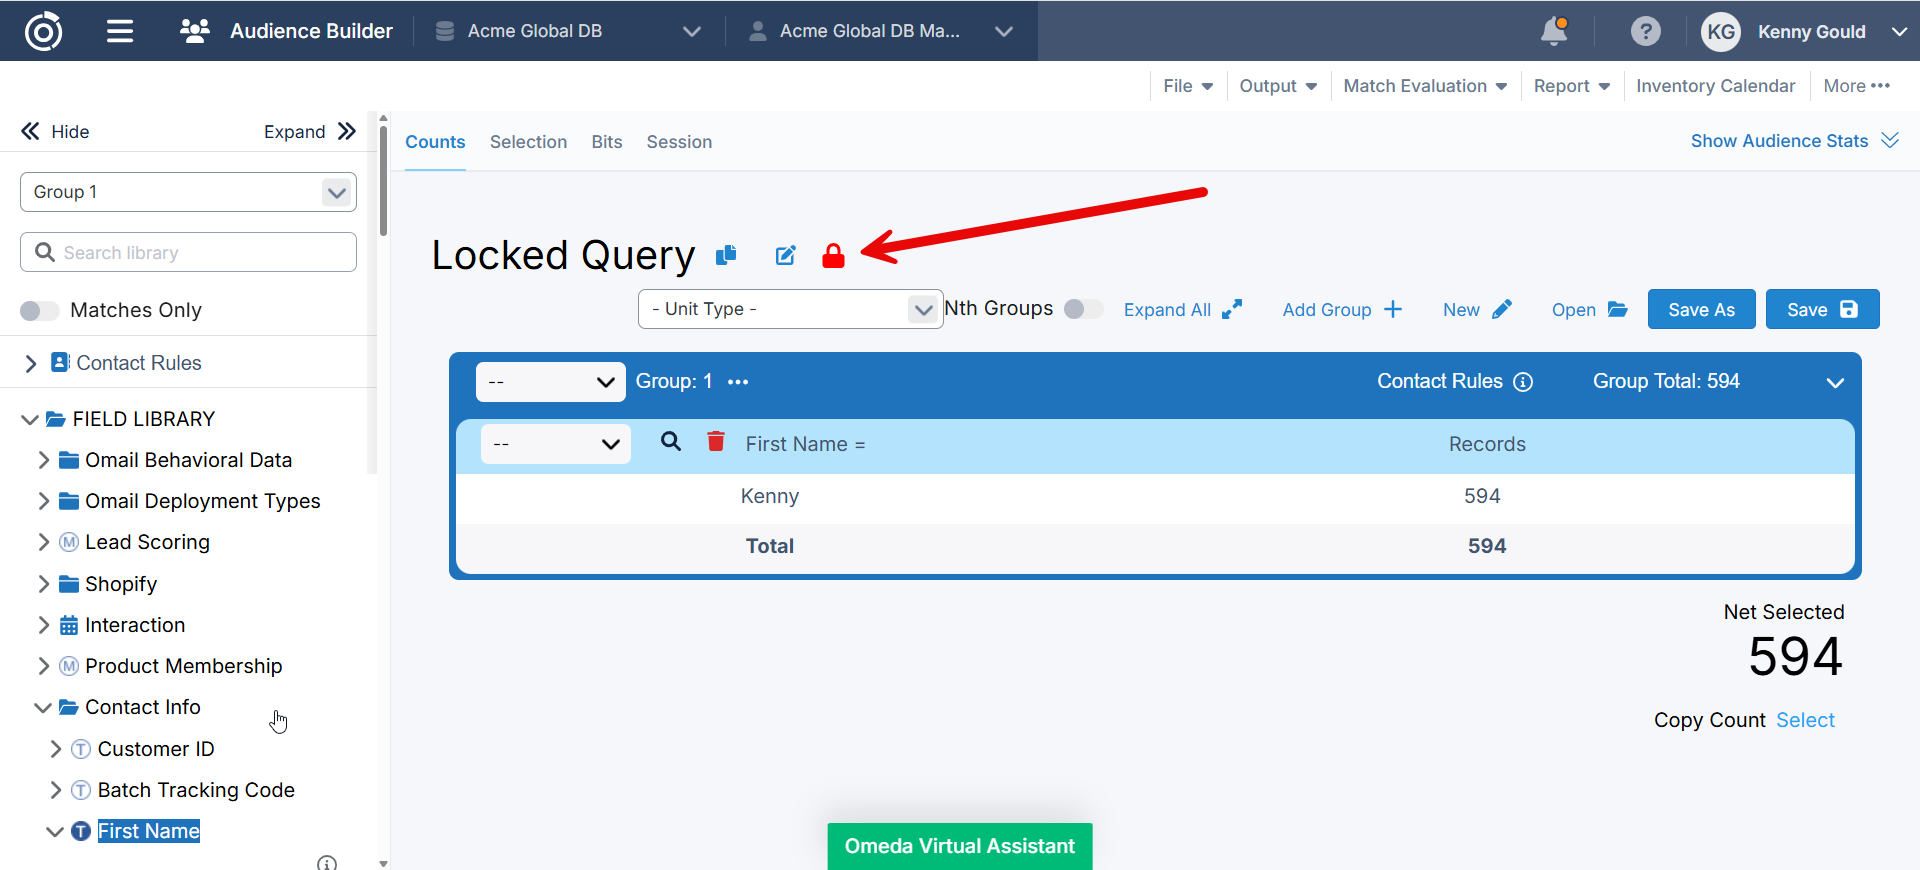Expand the Lead Scoring tree item
This screenshot has width=1920, height=870.
pyautogui.click(x=43, y=542)
